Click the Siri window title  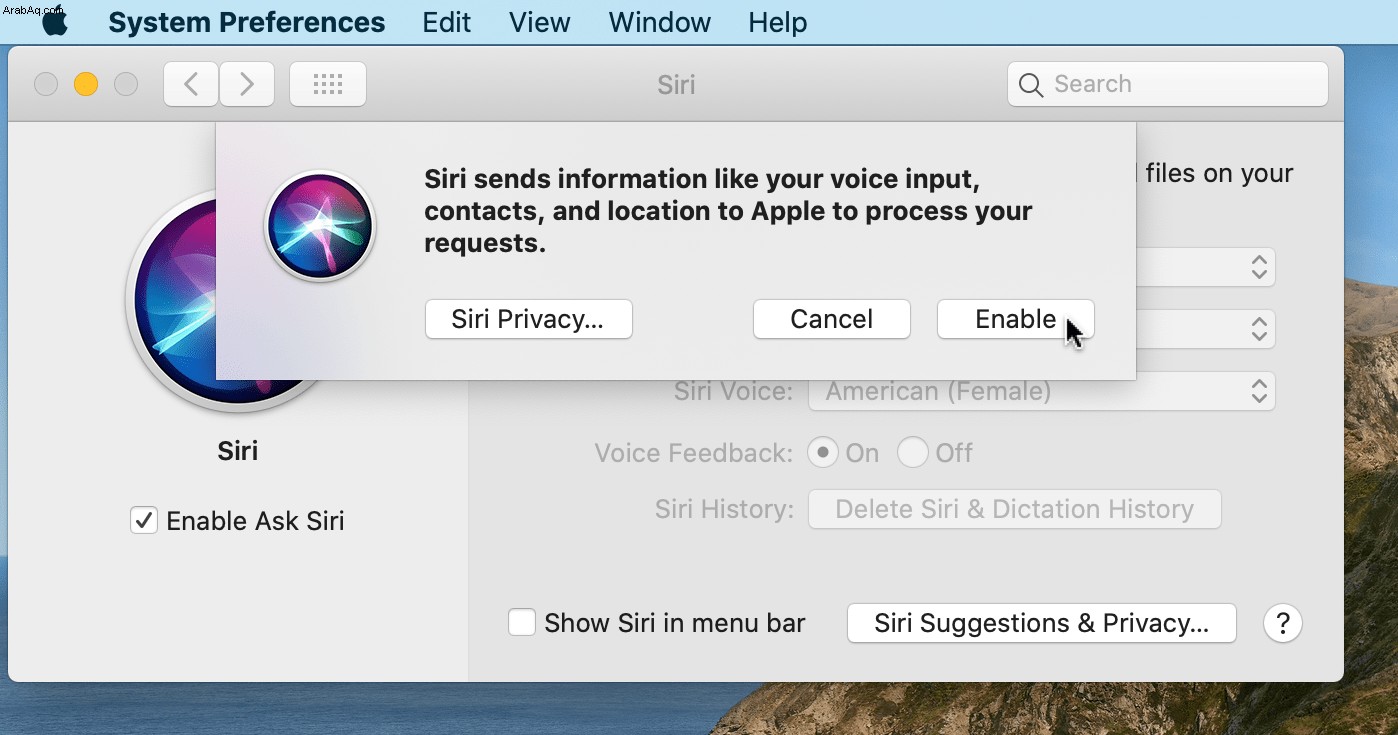pyautogui.click(x=676, y=84)
